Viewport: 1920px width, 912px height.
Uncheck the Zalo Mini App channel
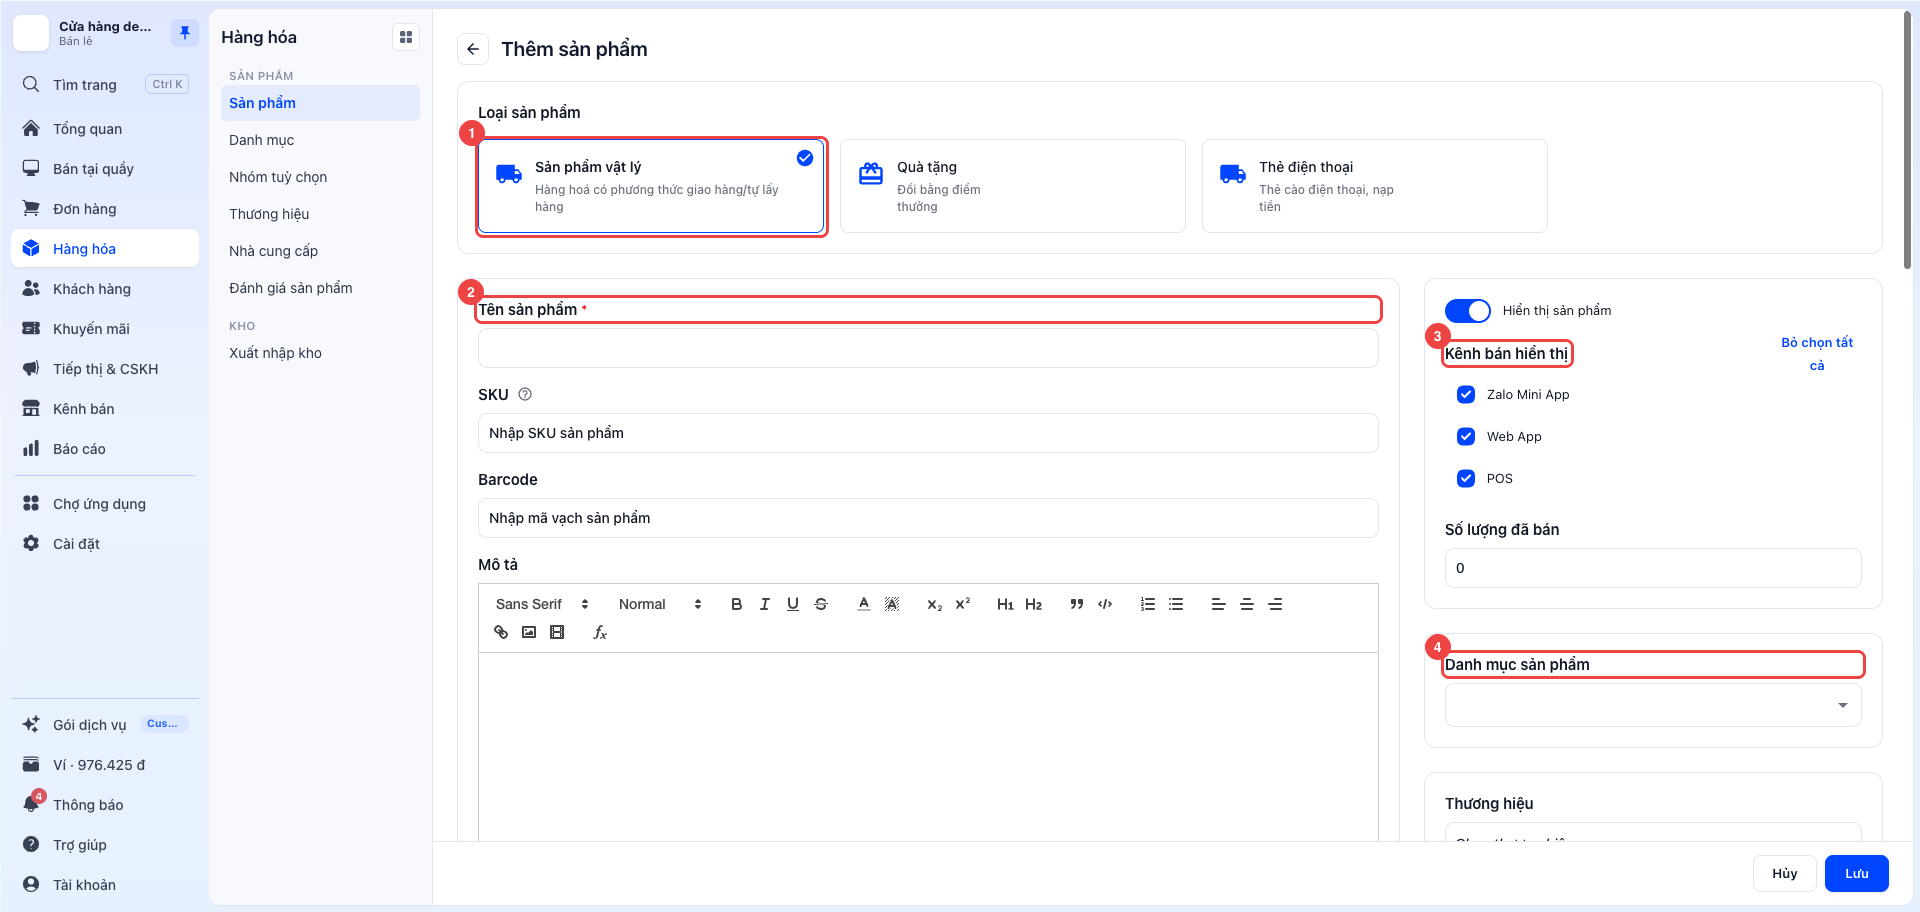[x=1466, y=394]
